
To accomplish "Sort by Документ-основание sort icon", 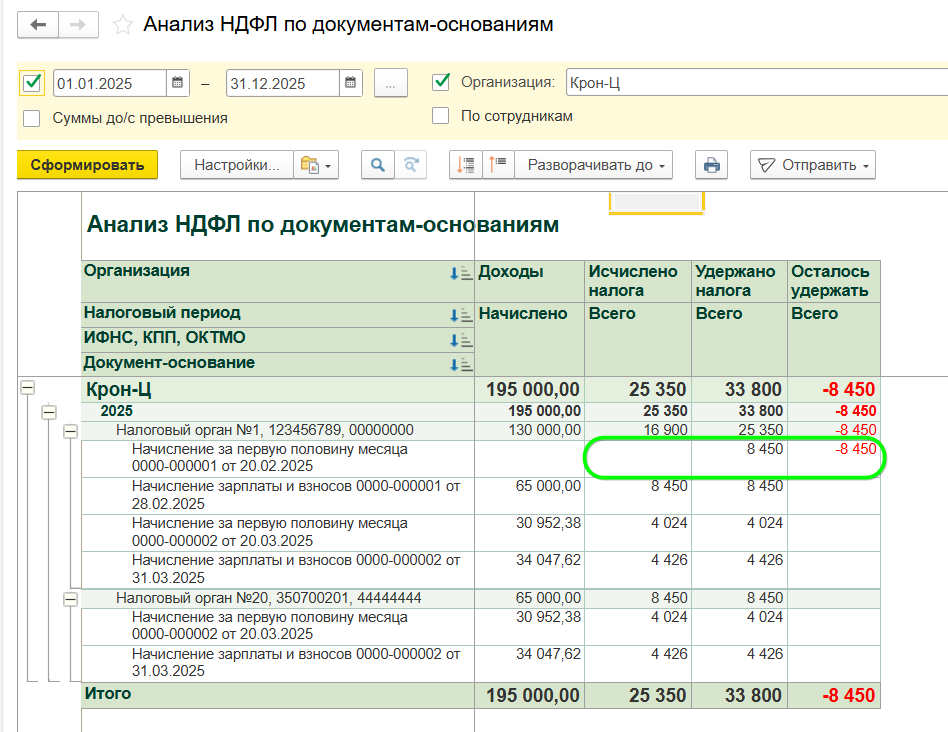I will point(461,364).
